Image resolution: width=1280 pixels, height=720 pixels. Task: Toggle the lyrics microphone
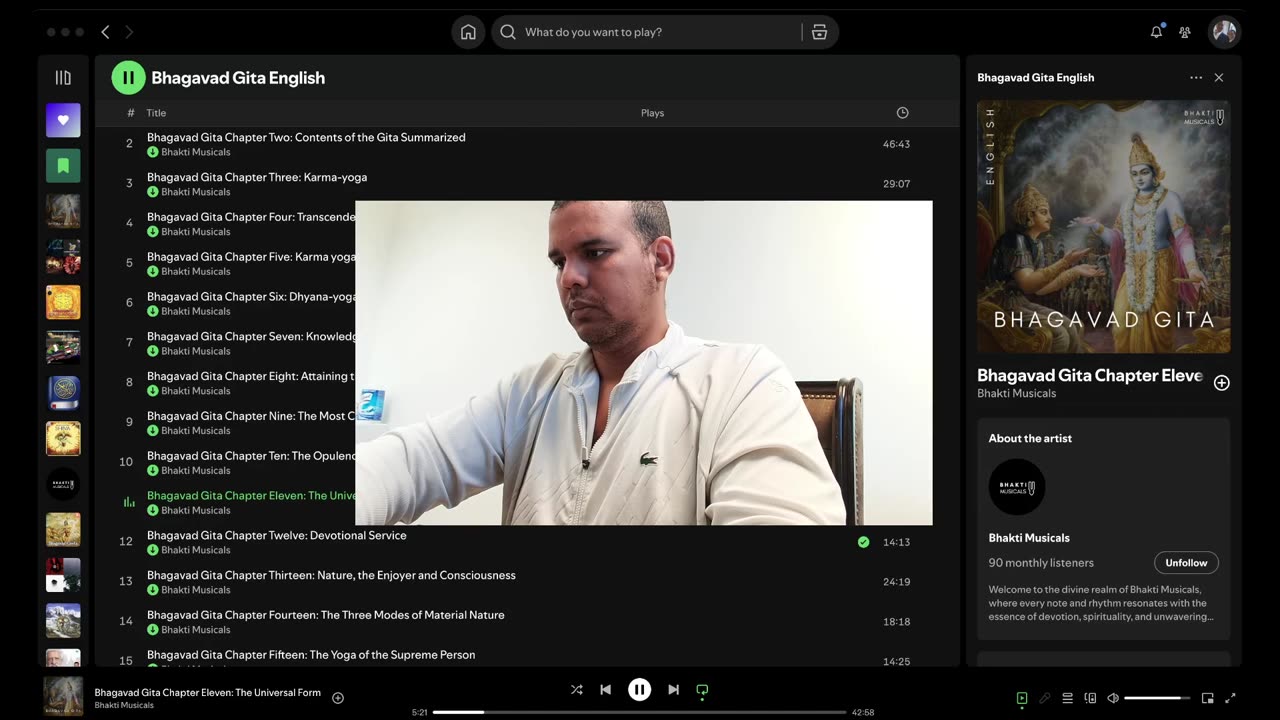pyautogui.click(x=1044, y=698)
